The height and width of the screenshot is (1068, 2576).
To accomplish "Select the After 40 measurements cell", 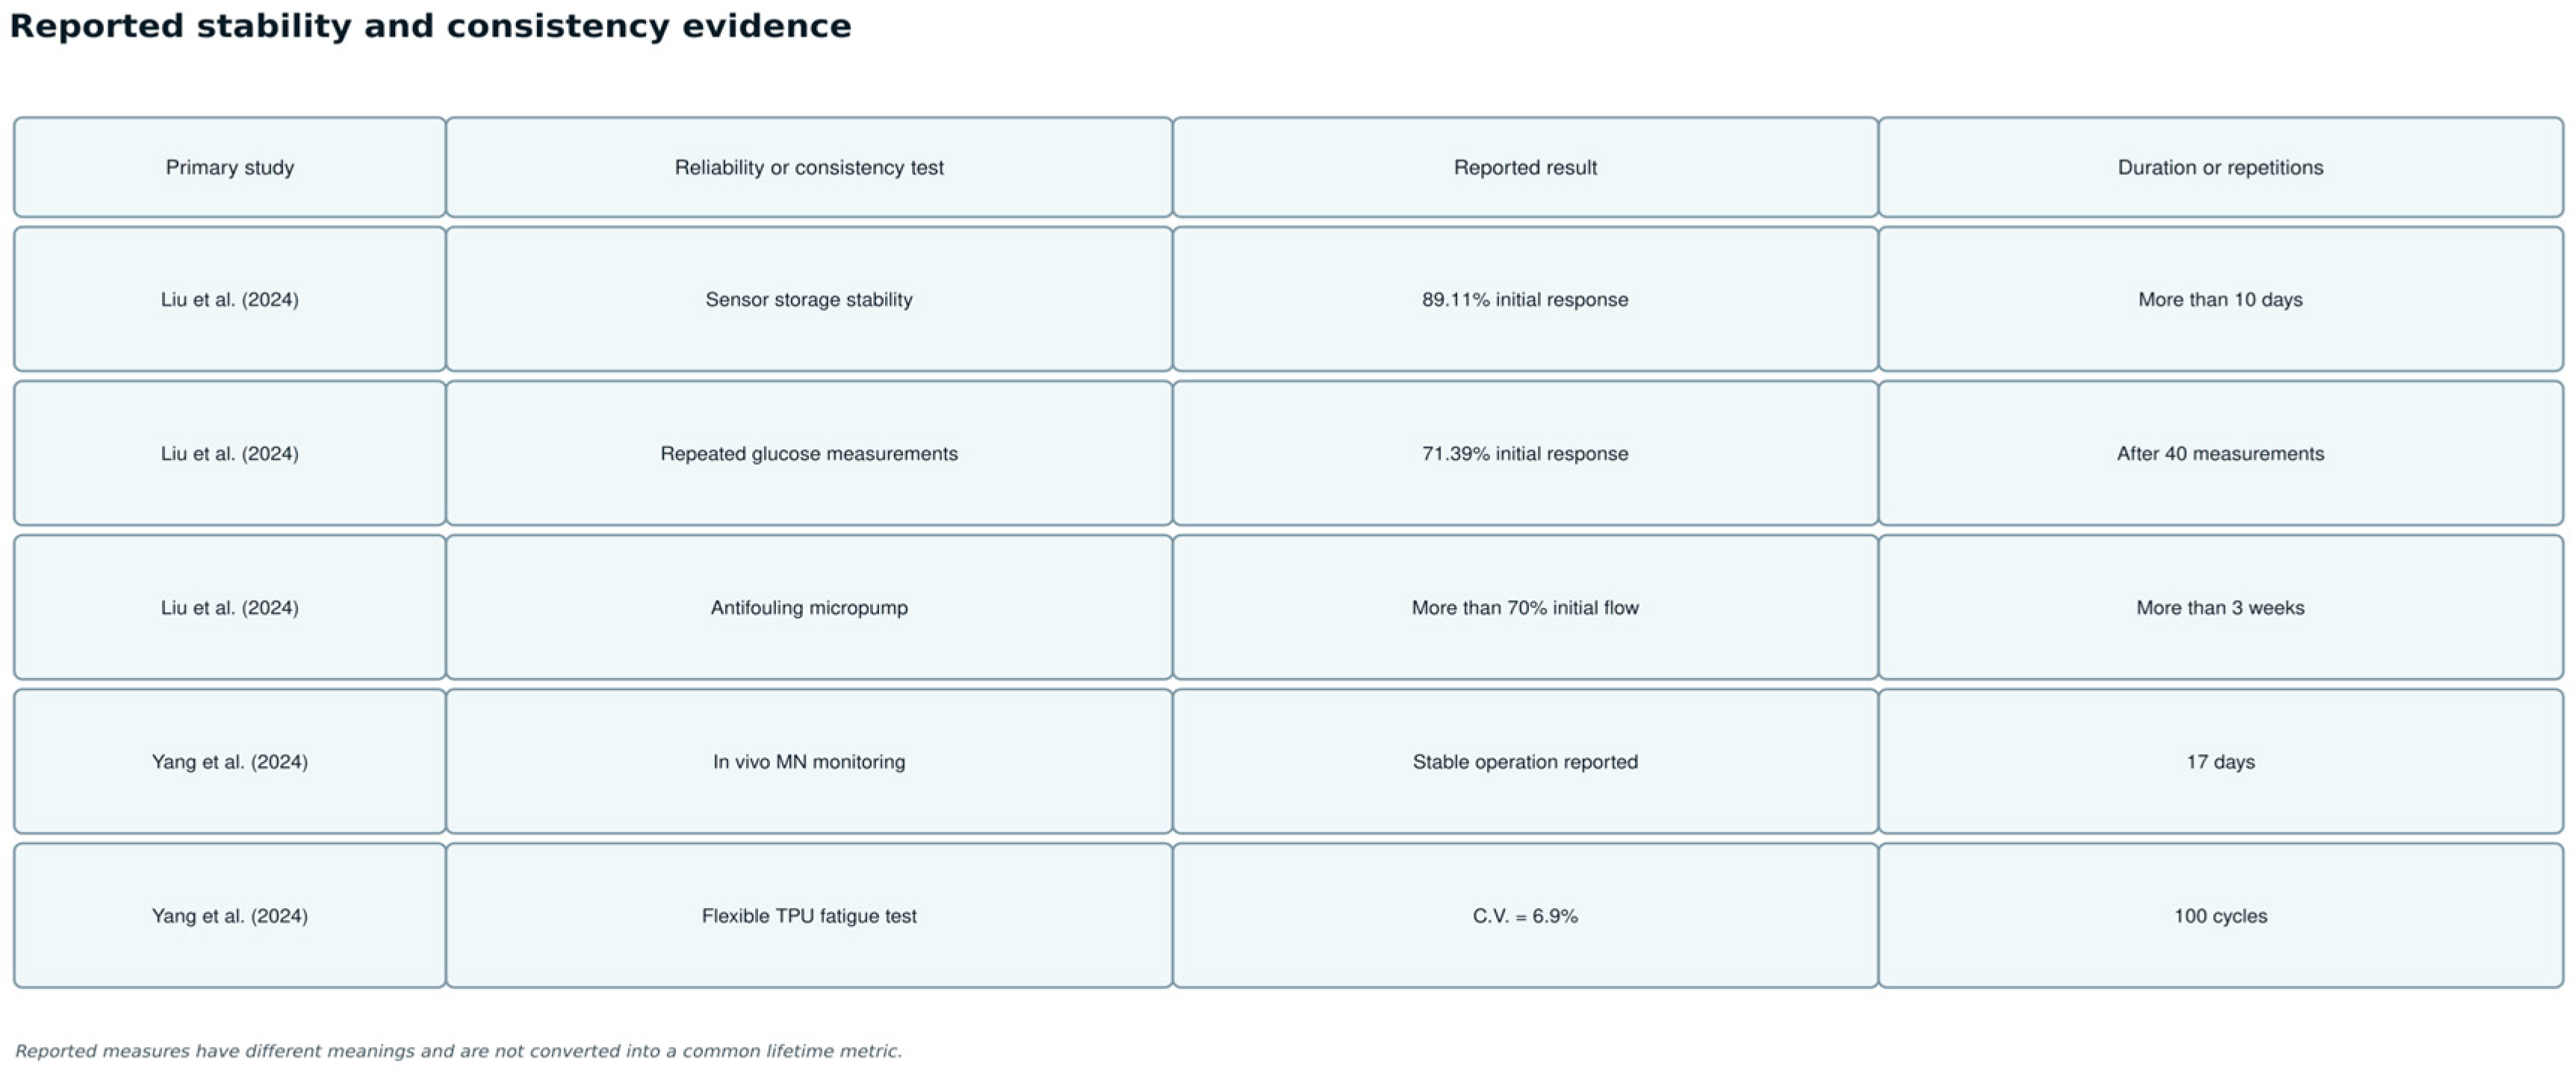I will coord(2220,453).
